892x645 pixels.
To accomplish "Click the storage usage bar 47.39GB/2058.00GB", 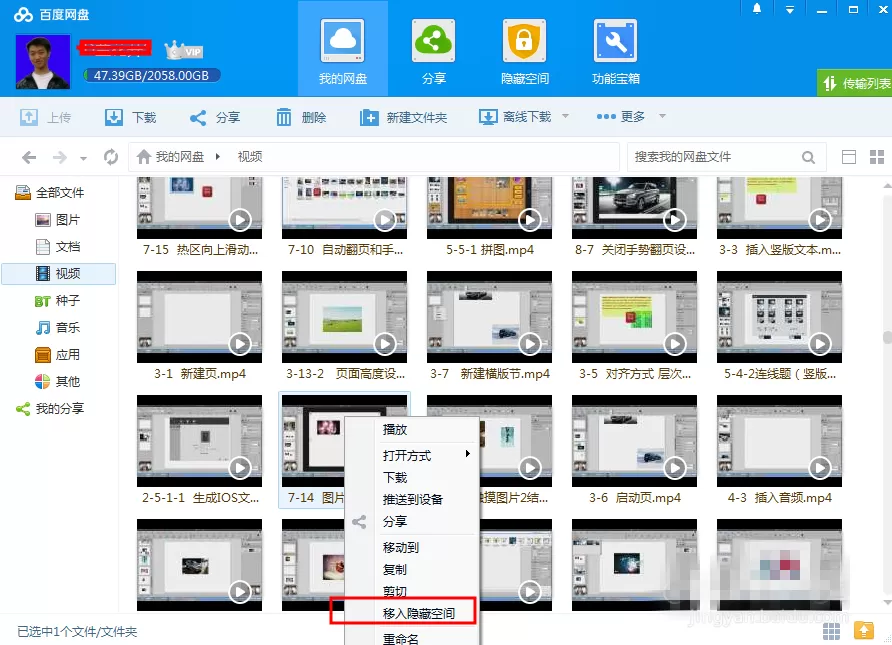I will coord(151,75).
